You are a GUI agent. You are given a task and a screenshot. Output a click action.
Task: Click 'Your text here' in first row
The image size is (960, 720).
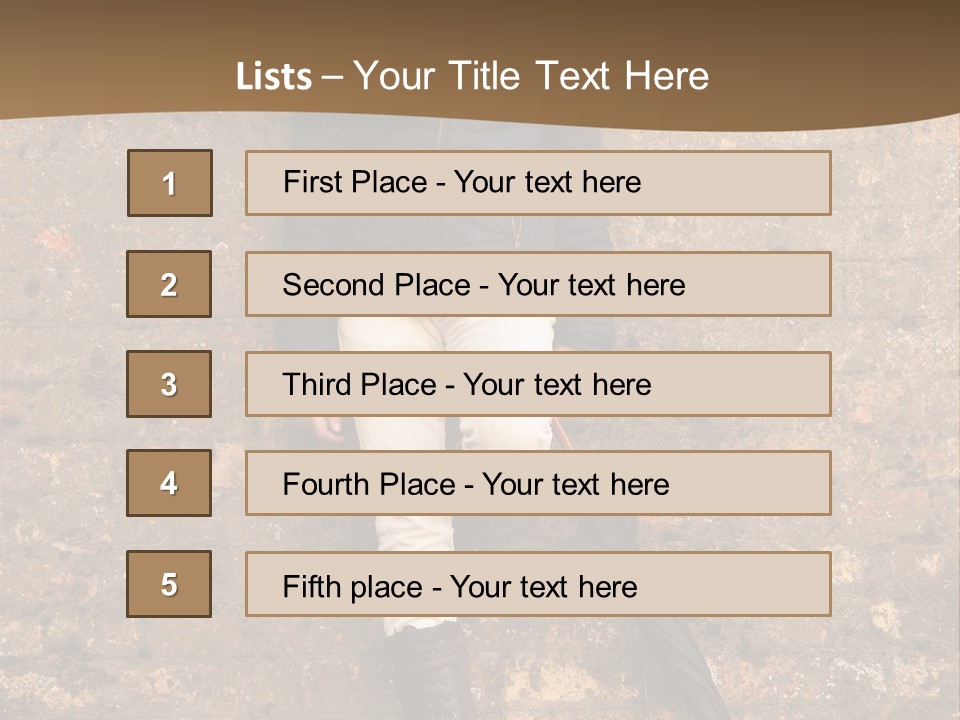point(547,182)
